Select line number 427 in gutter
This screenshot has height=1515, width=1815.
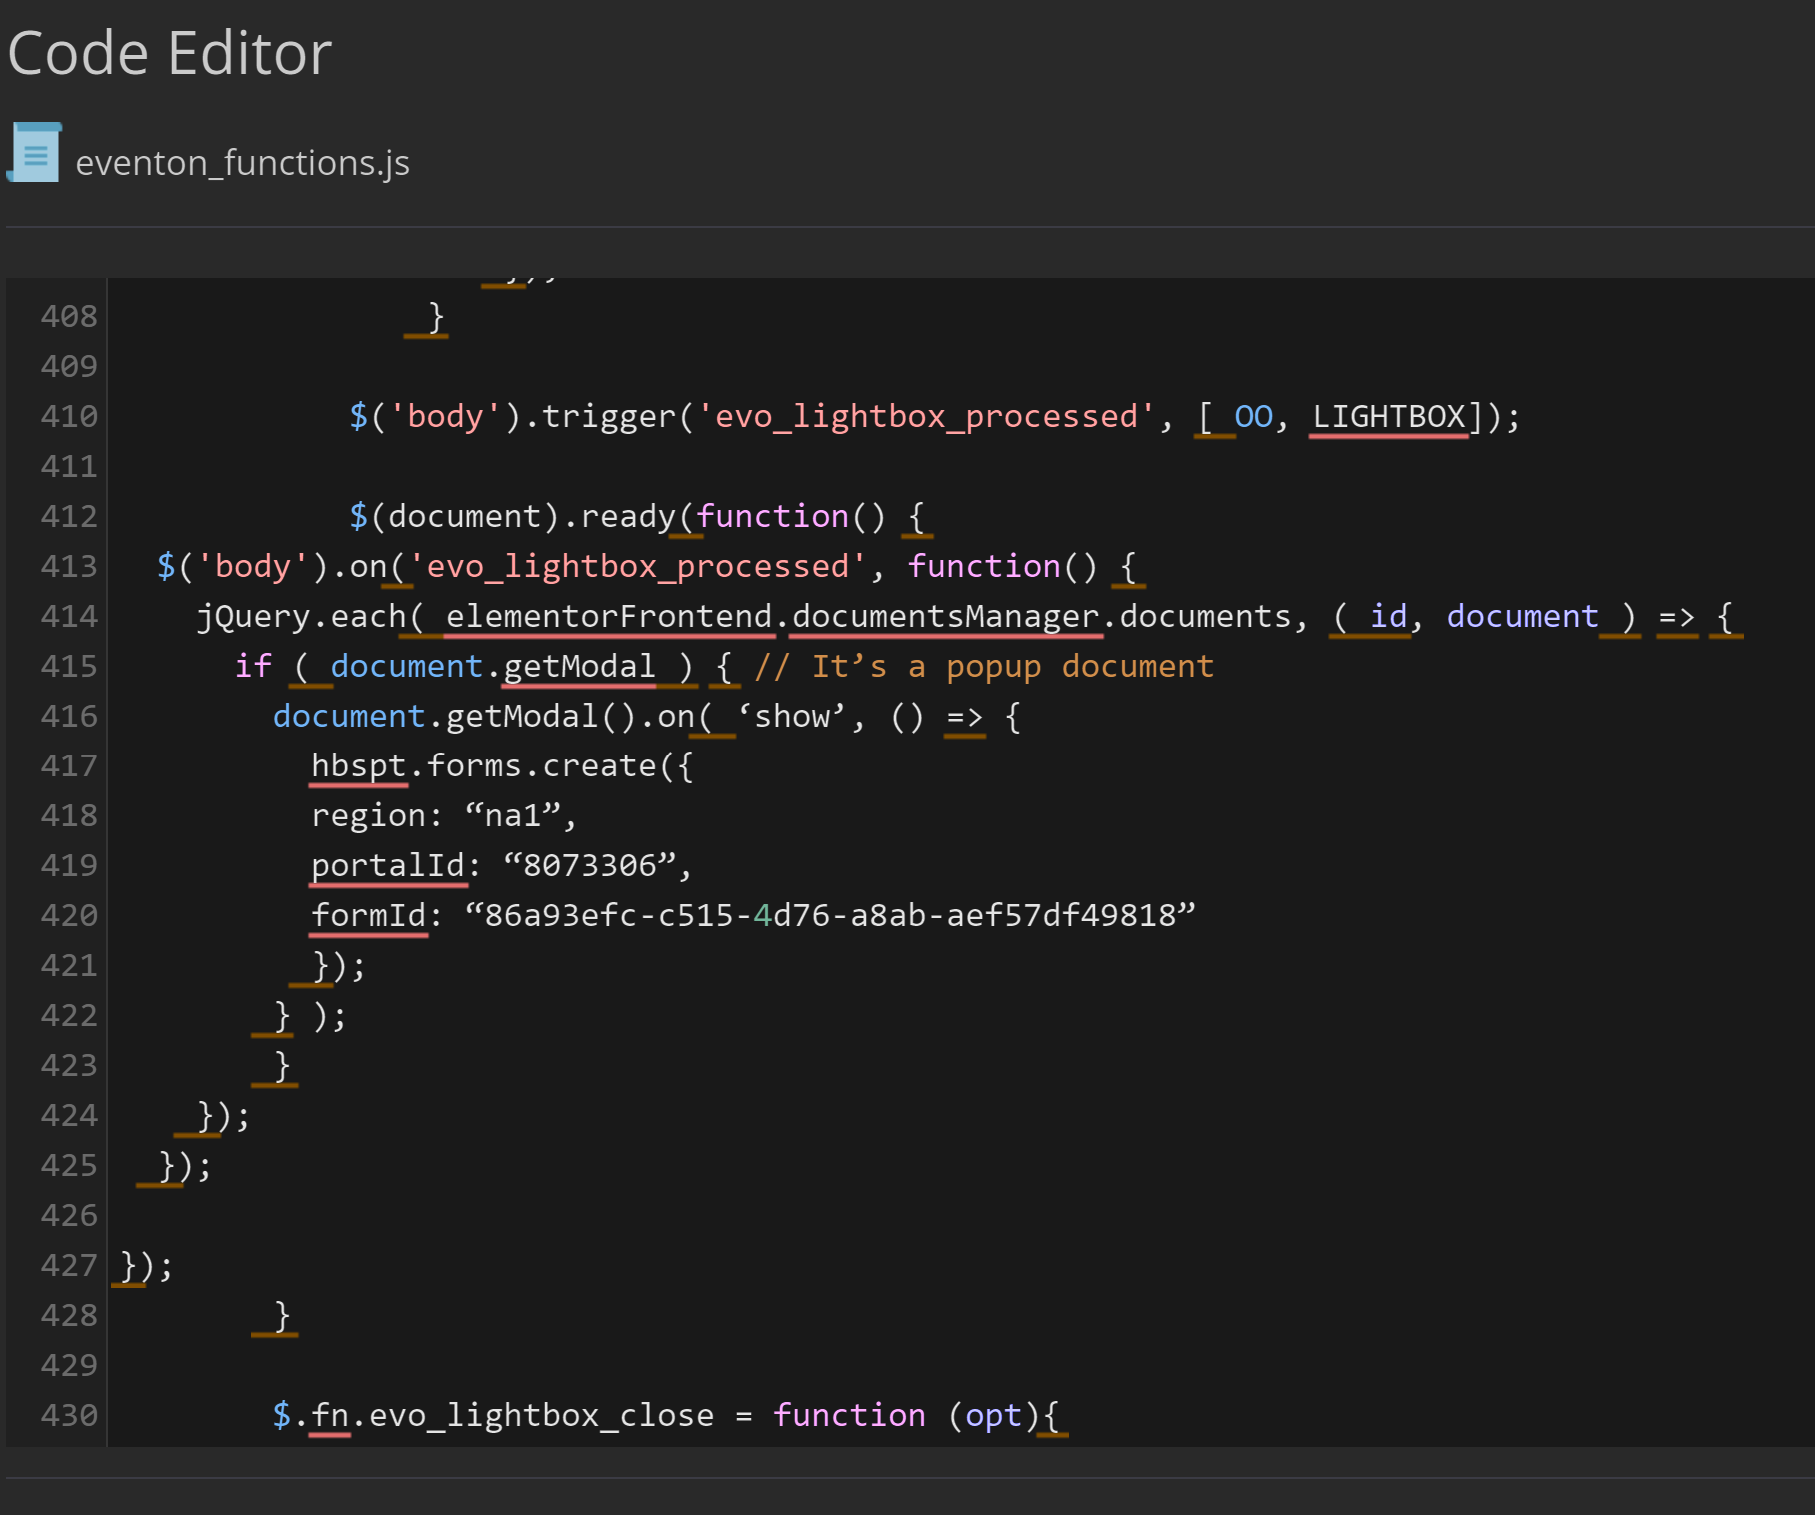[69, 1265]
